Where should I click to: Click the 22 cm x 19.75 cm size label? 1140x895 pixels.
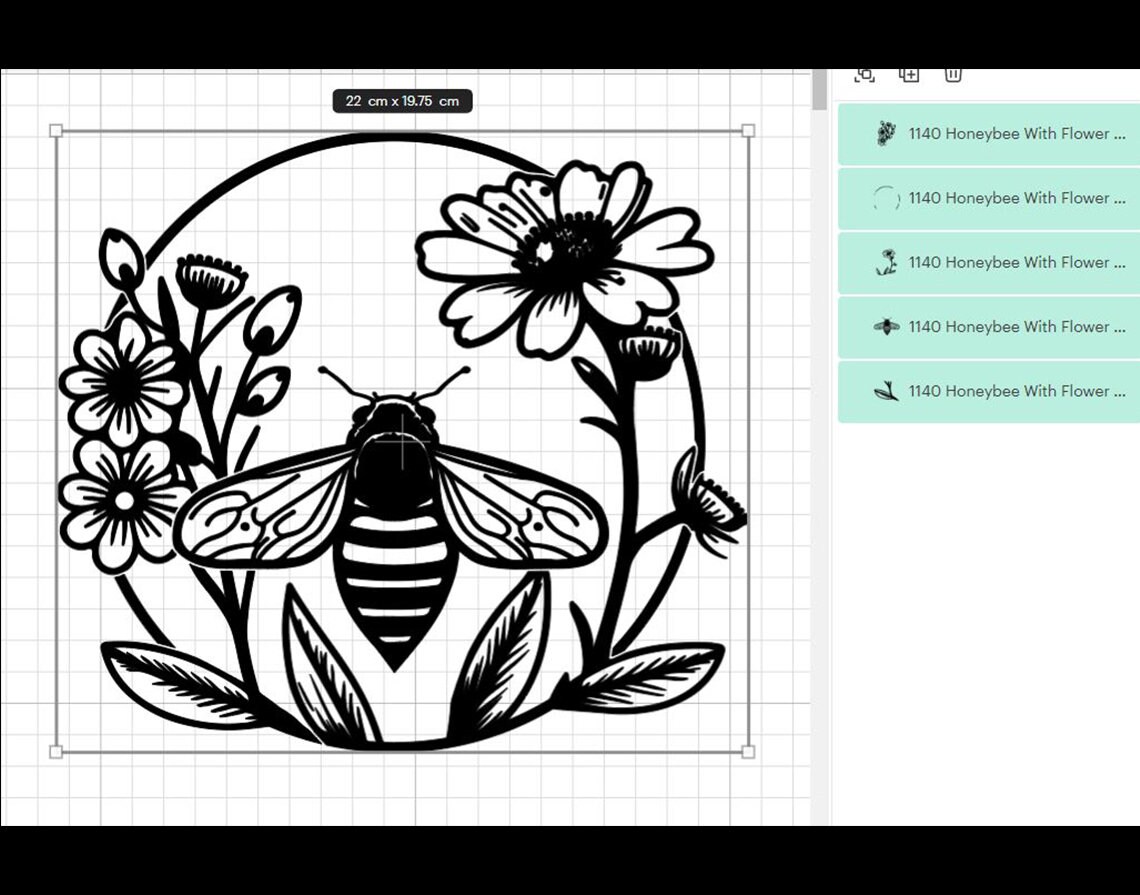tap(401, 100)
